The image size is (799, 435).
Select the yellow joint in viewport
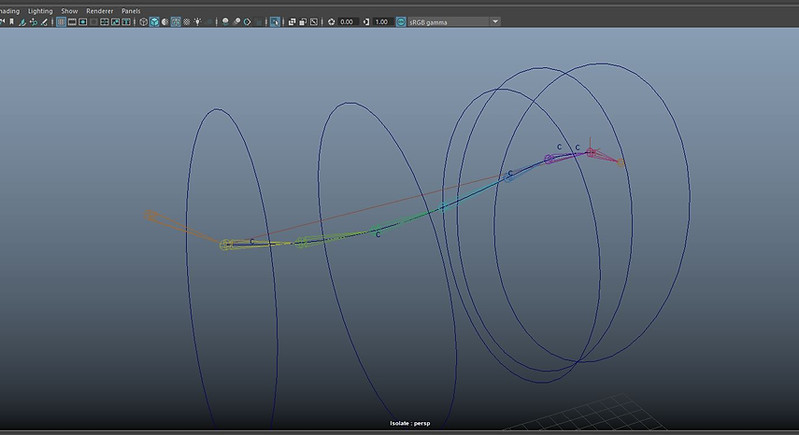225,245
